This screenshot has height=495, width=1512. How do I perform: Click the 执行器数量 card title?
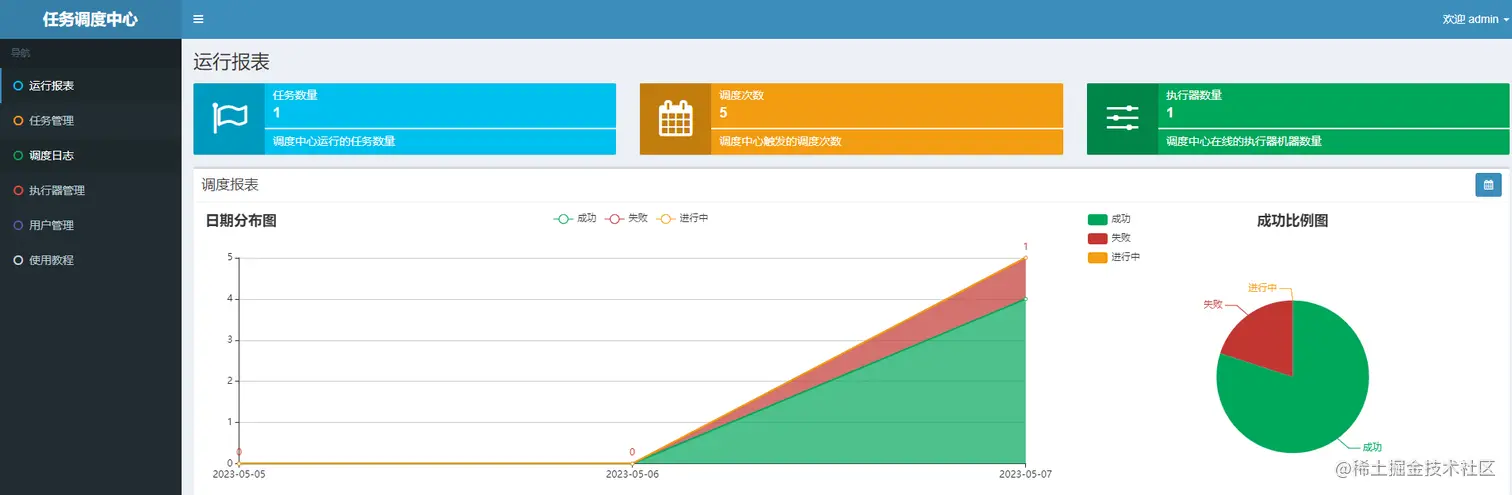(1194, 95)
